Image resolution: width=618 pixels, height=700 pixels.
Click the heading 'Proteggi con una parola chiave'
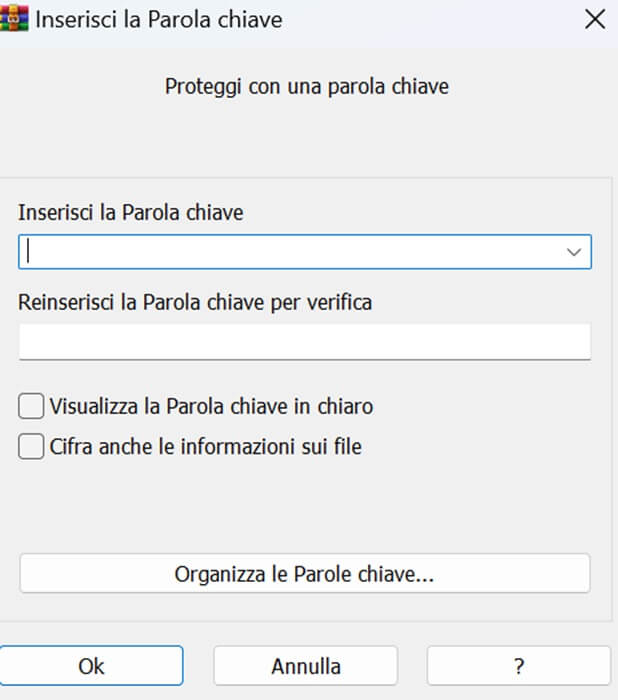click(306, 87)
